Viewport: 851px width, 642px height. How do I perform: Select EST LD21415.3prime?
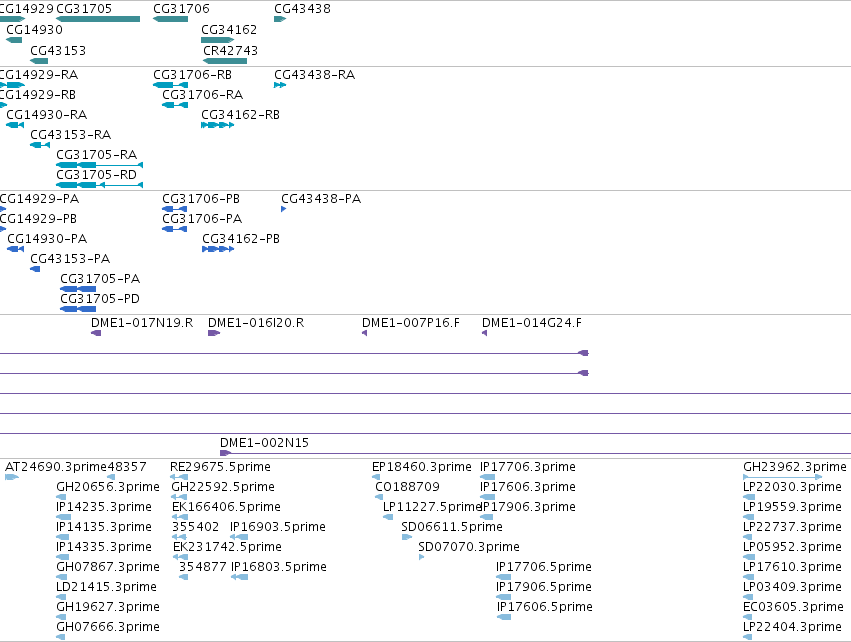click(x=61, y=597)
